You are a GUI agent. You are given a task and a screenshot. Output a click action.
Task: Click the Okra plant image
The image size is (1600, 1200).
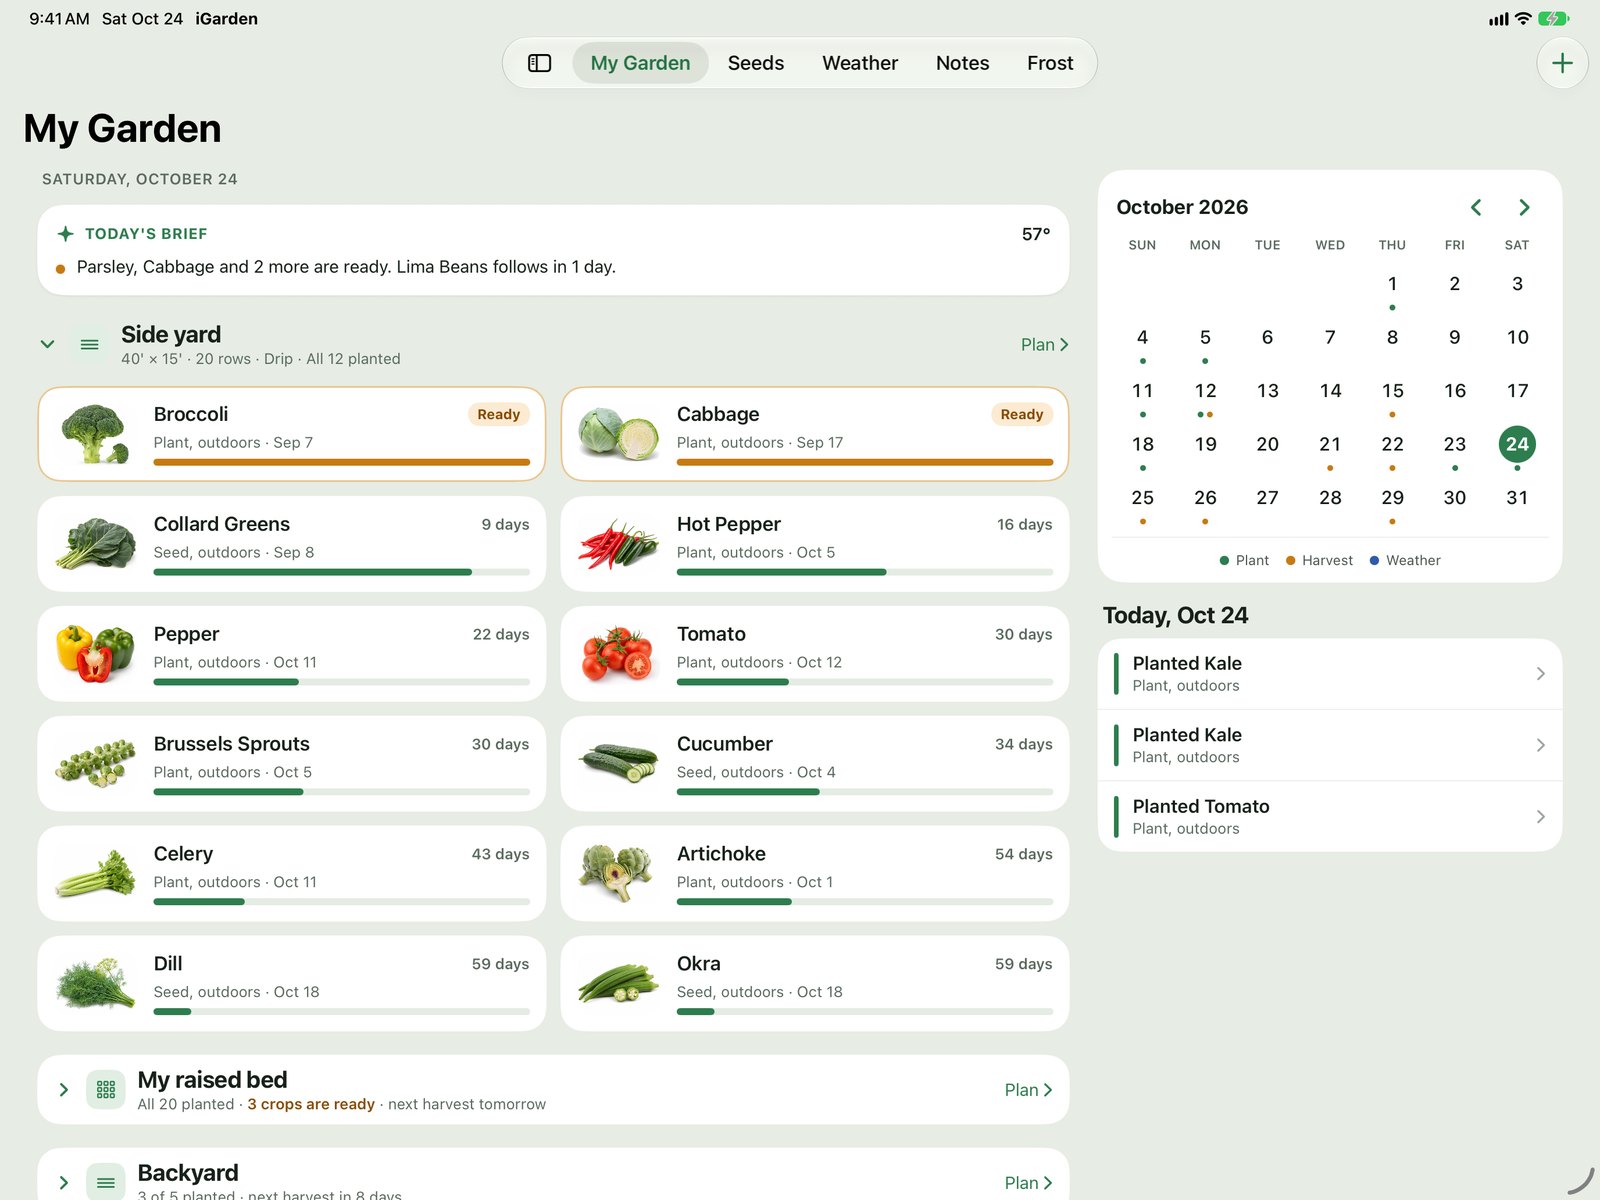point(619,984)
